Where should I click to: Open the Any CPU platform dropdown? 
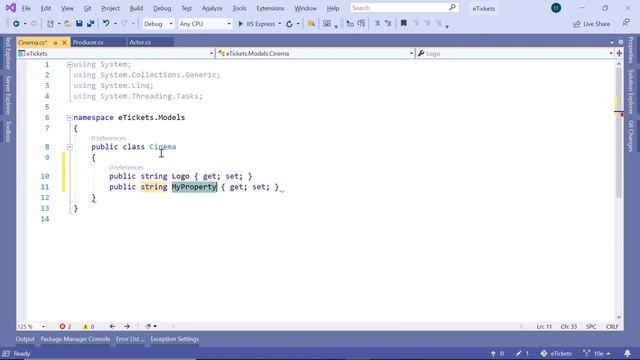click(x=205, y=24)
